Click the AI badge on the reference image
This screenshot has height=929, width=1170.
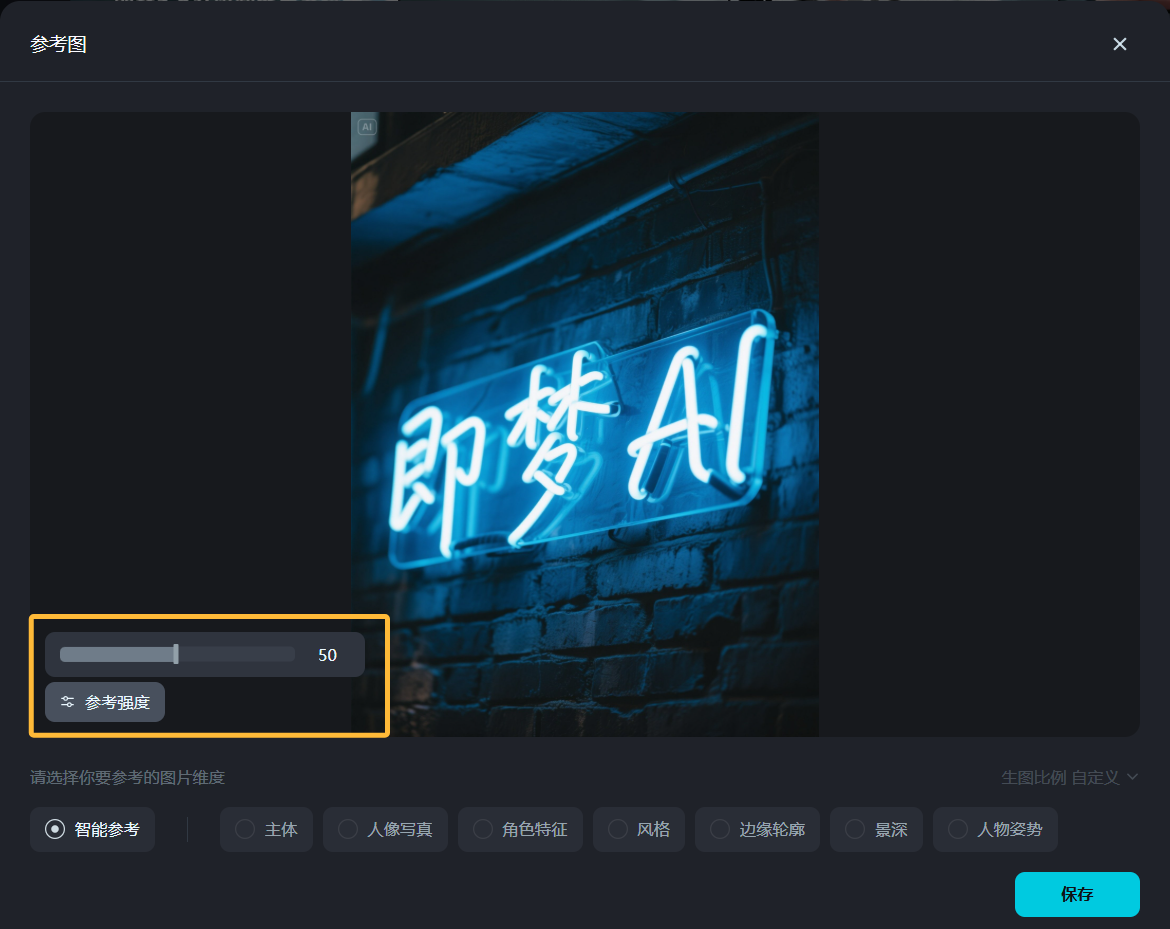(366, 127)
